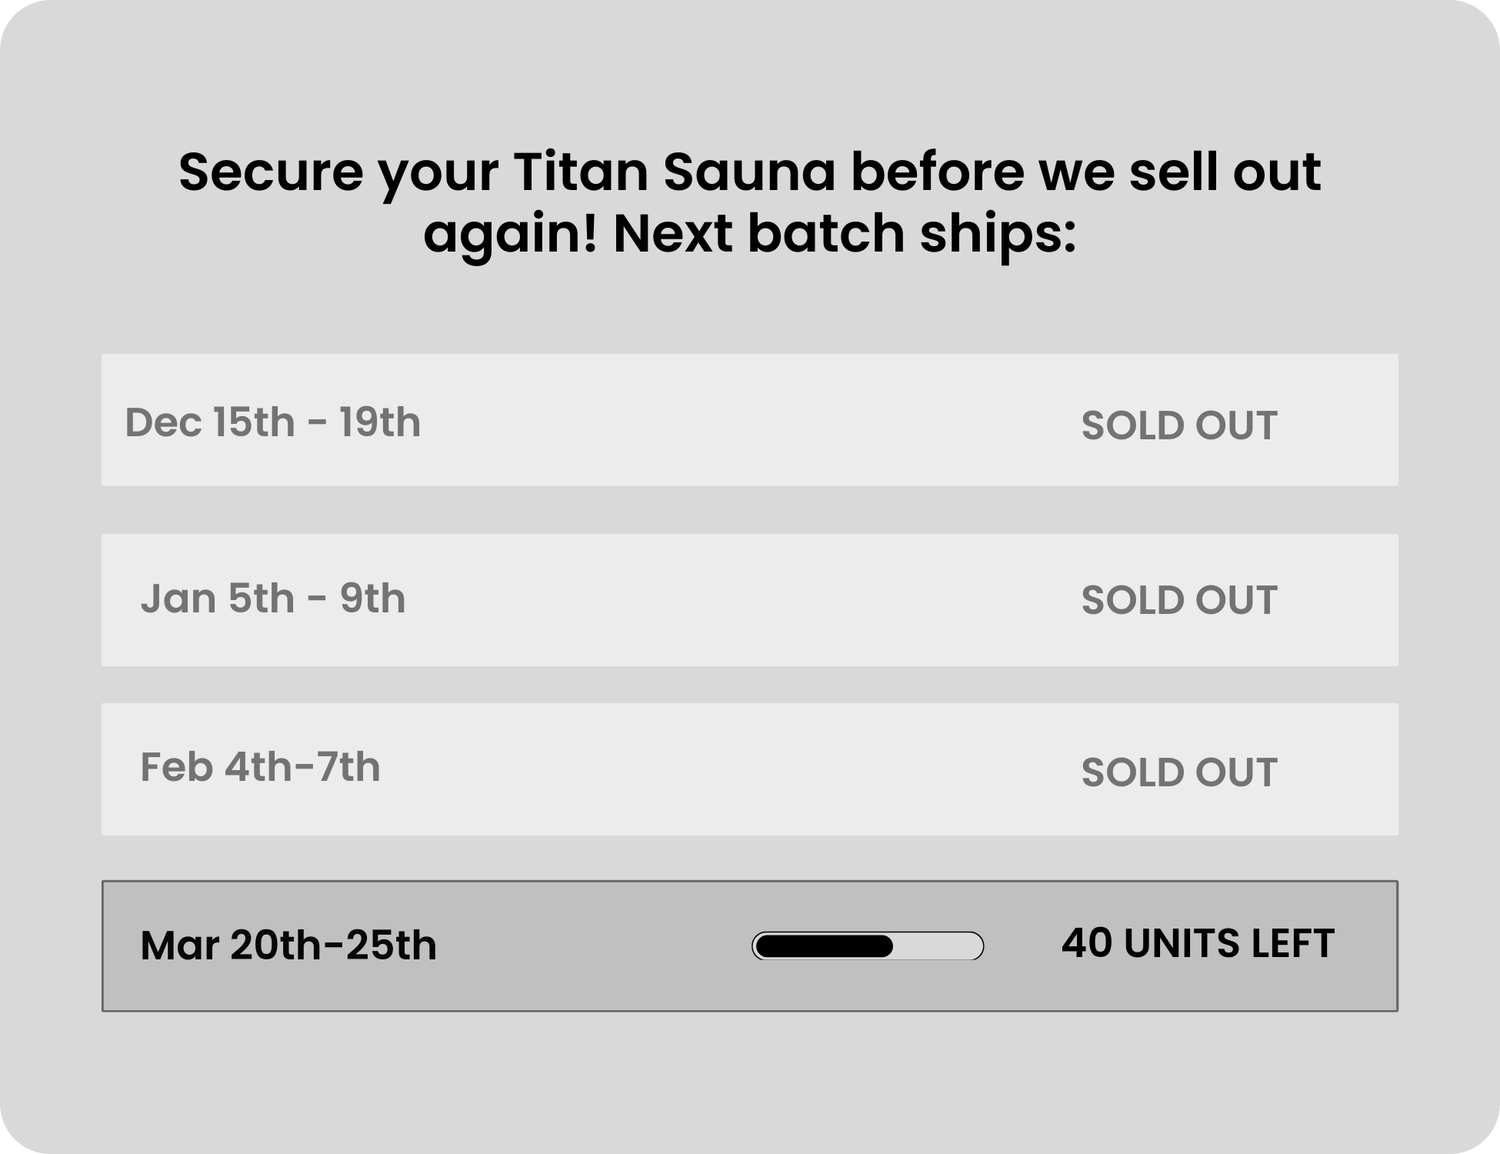Click the "Jan 5th - 9th" date text

[272, 599]
